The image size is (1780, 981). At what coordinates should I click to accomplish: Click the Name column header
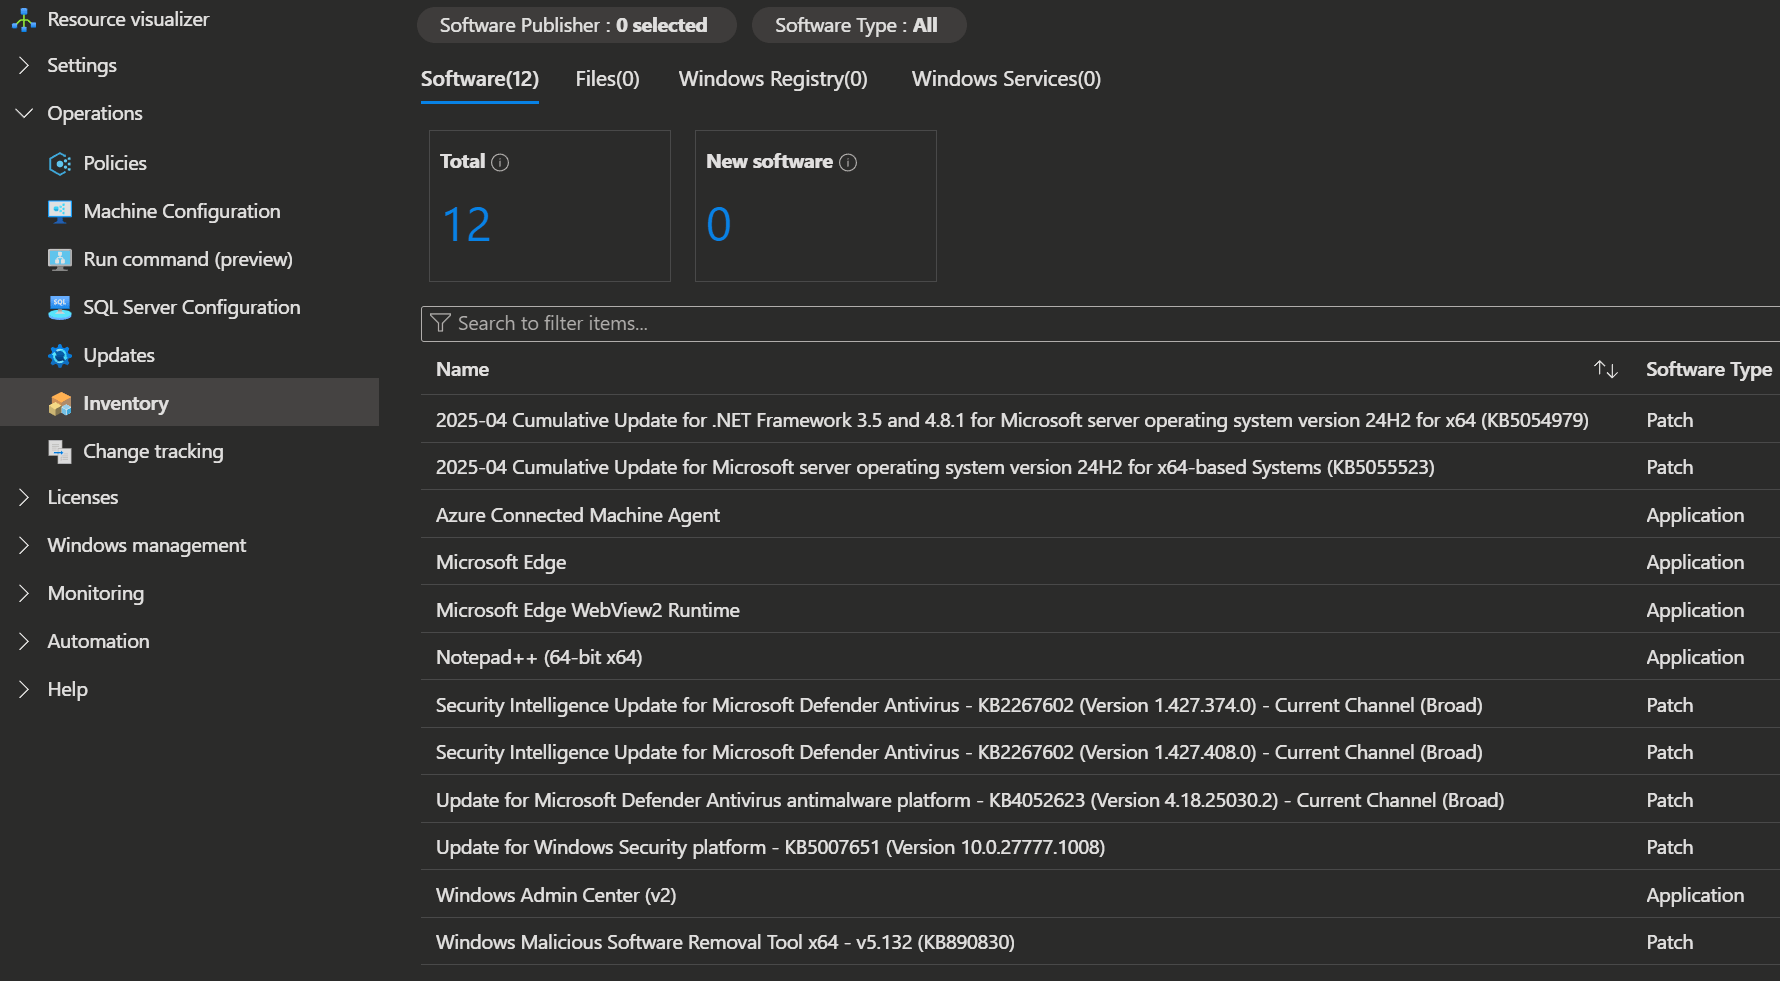pyautogui.click(x=462, y=369)
